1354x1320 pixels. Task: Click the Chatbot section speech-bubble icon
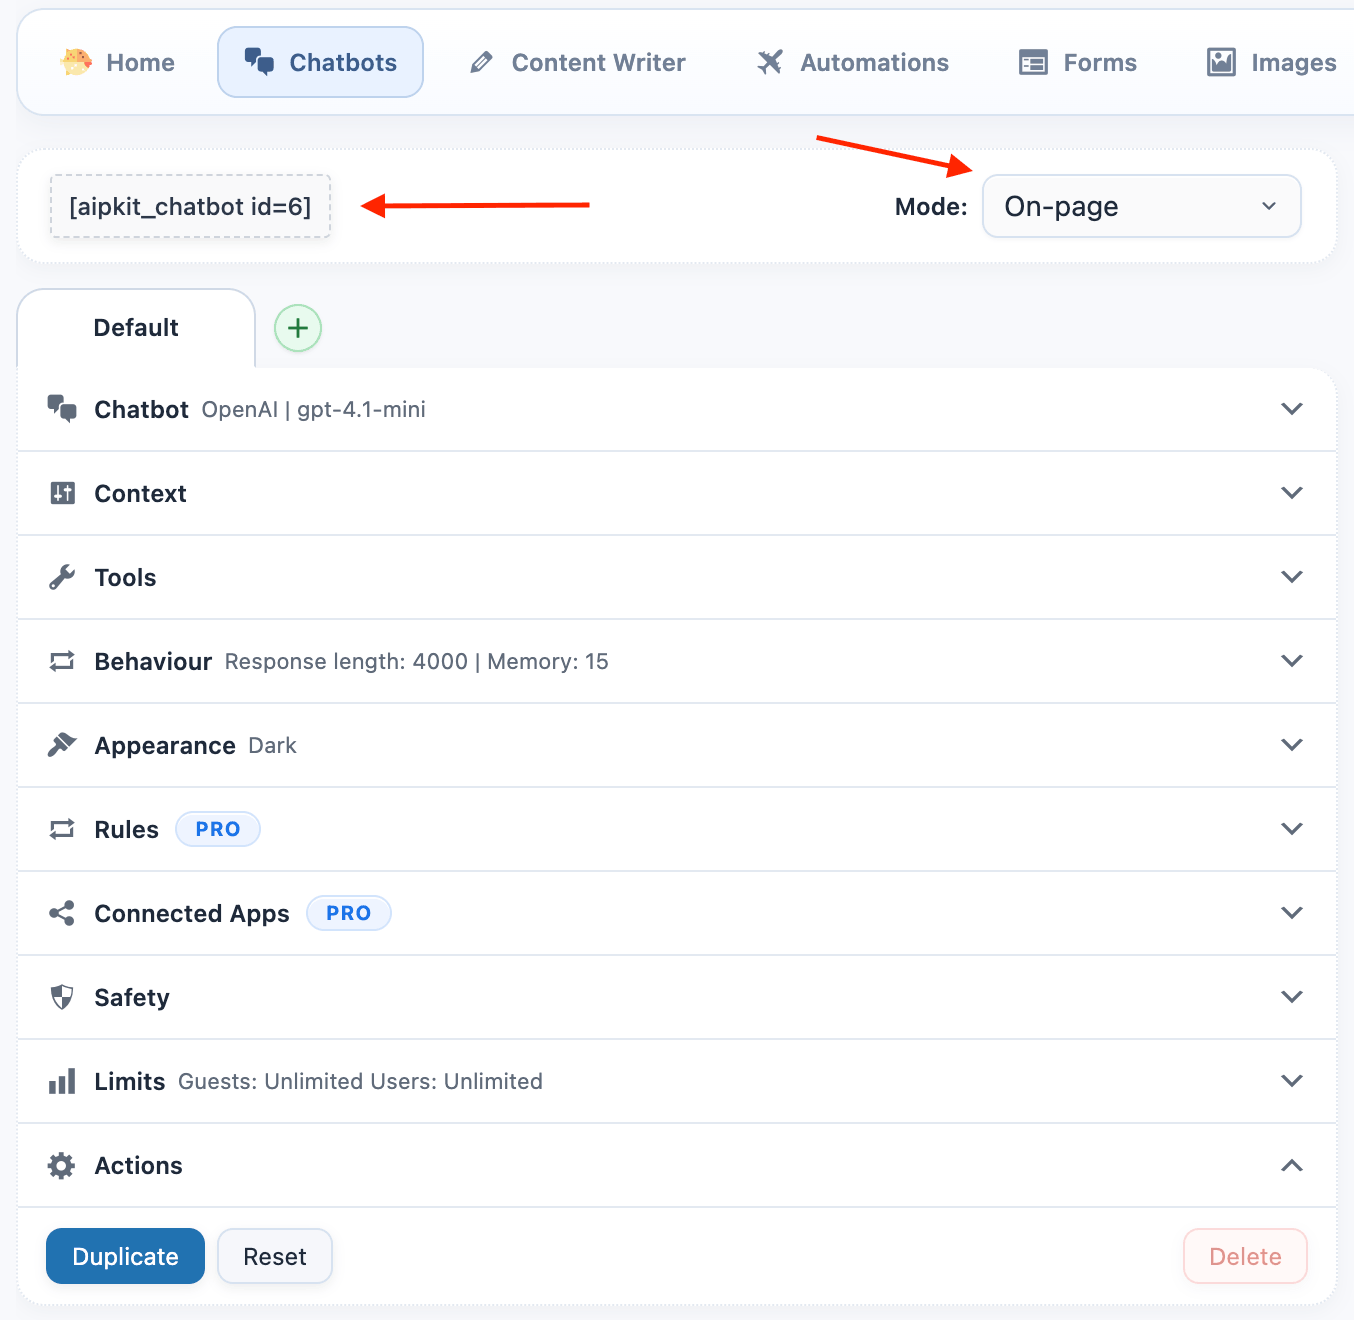(x=62, y=409)
